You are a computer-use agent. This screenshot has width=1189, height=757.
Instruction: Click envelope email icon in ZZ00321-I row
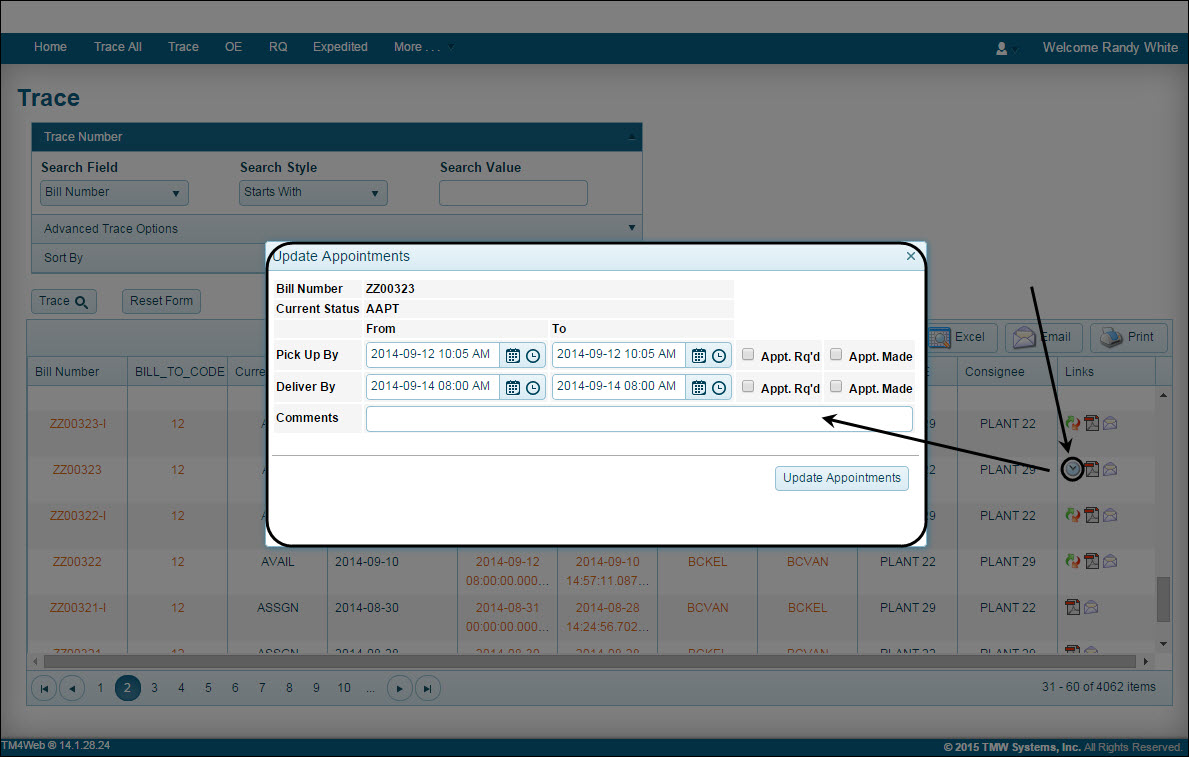click(x=1091, y=607)
